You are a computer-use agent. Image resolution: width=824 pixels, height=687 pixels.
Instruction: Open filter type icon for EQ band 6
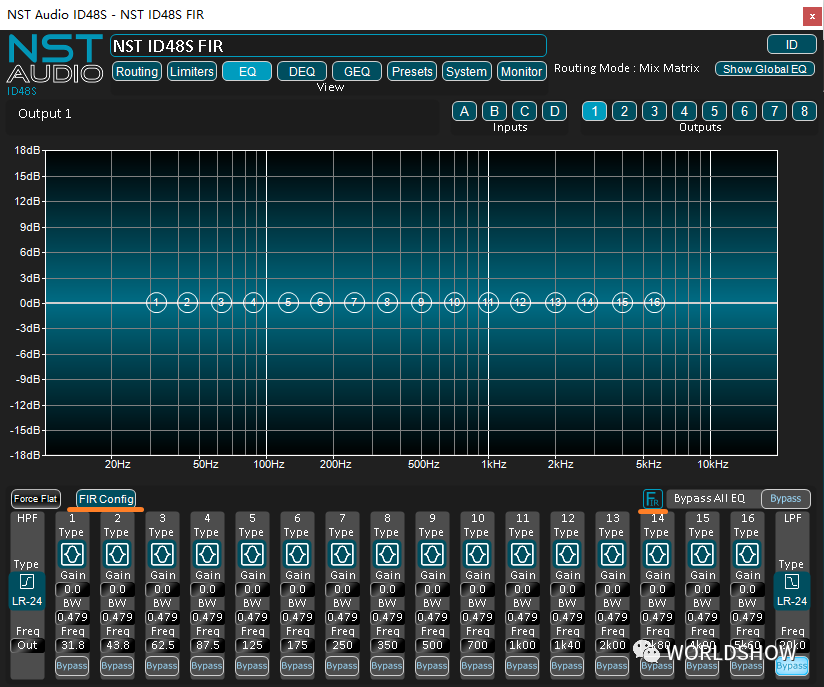297,555
